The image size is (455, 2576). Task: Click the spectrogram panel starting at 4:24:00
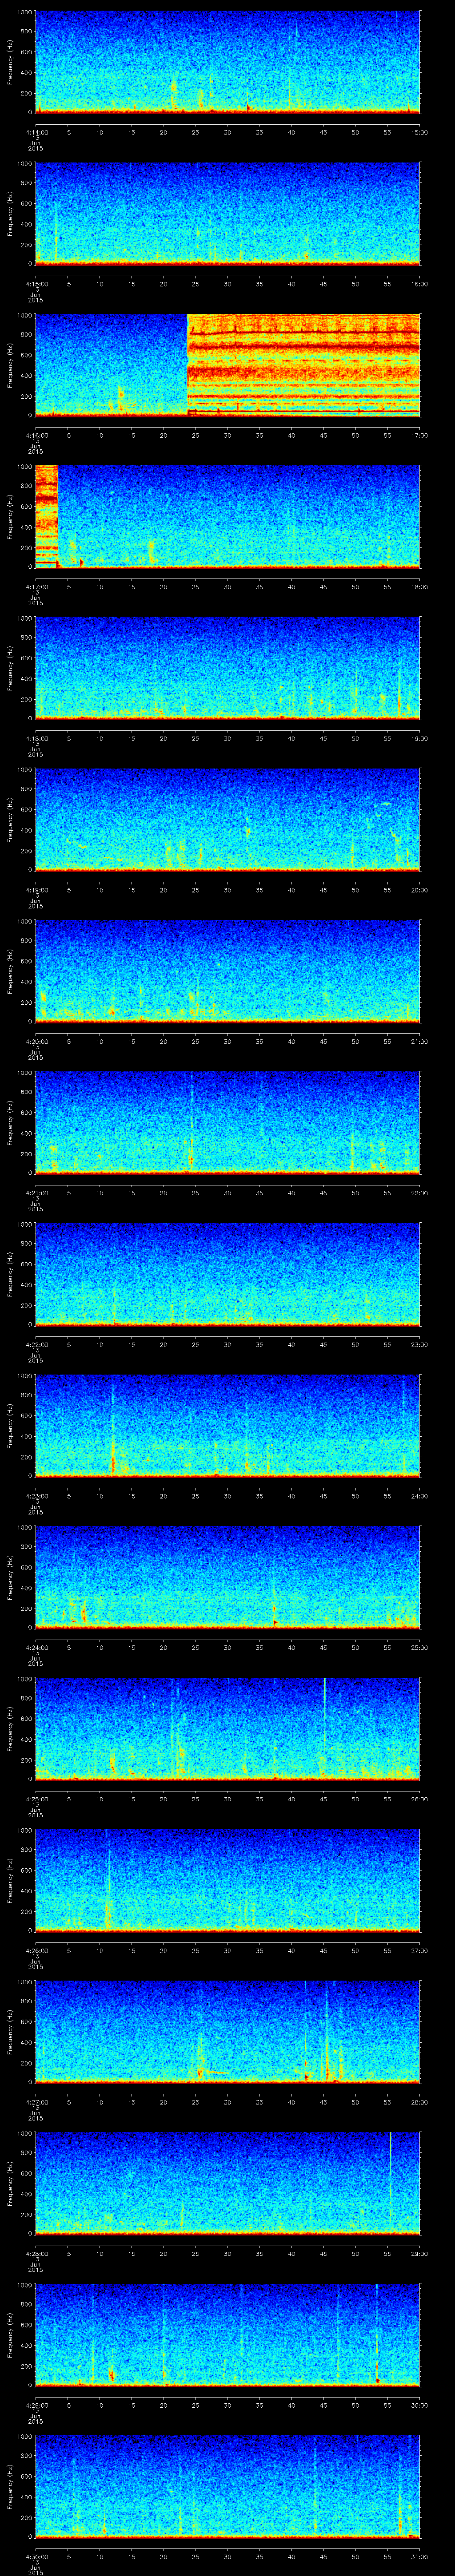tap(228, 1577)
